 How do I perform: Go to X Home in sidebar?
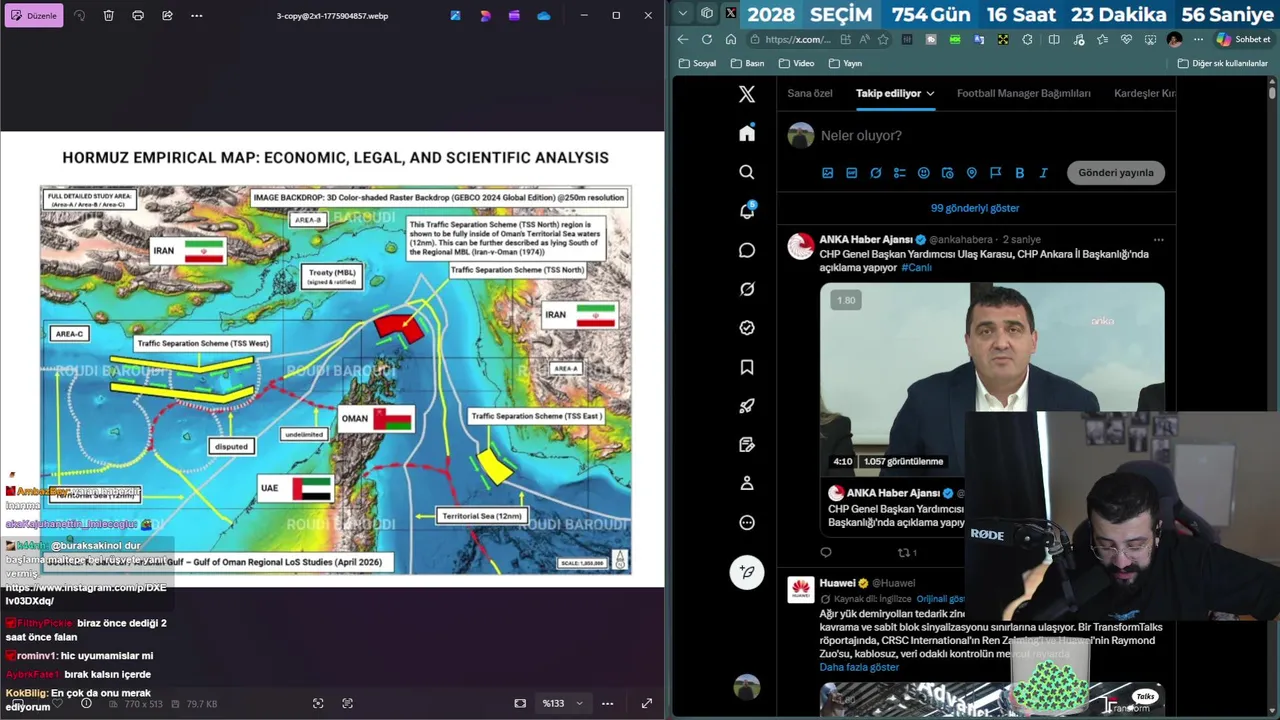coord(747,133)
